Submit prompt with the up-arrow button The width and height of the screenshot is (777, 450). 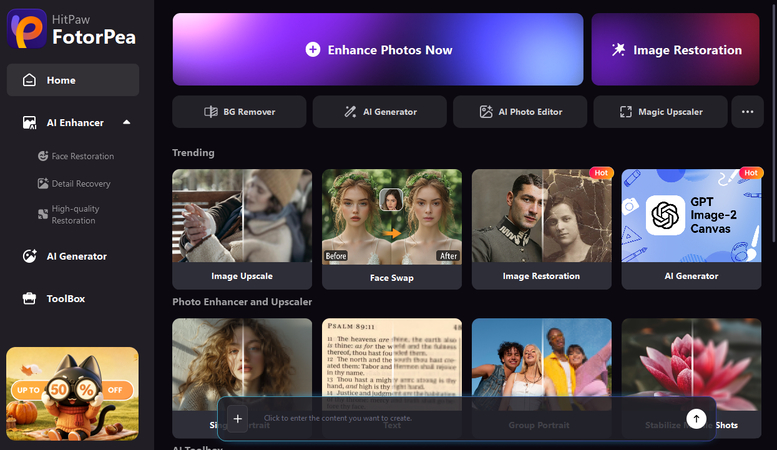click(x=696, y=419)
